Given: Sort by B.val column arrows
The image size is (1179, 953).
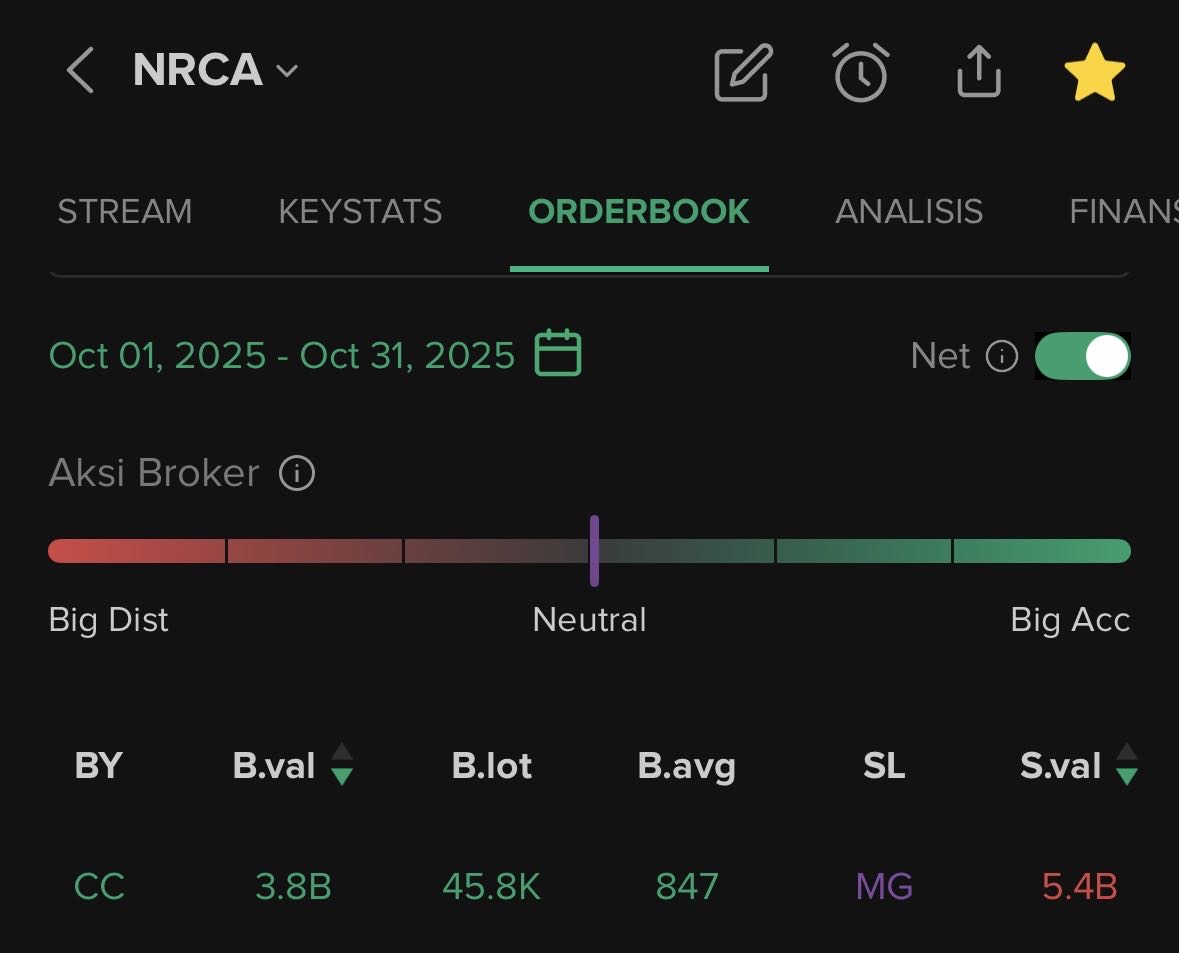Looking at the screenshot, I should point(342,765).
